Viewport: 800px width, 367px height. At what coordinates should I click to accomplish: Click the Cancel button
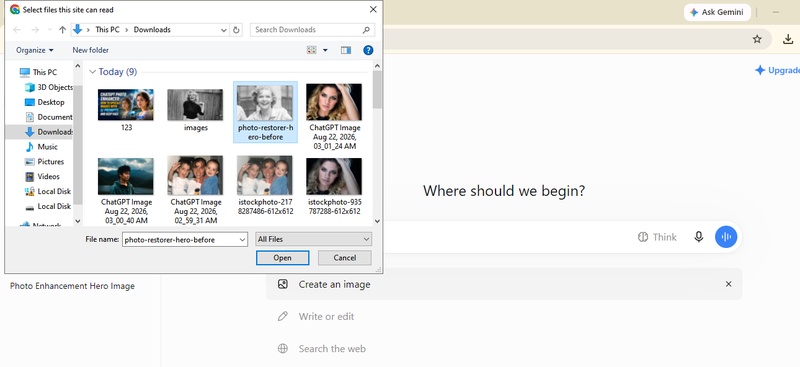point(345,258)
